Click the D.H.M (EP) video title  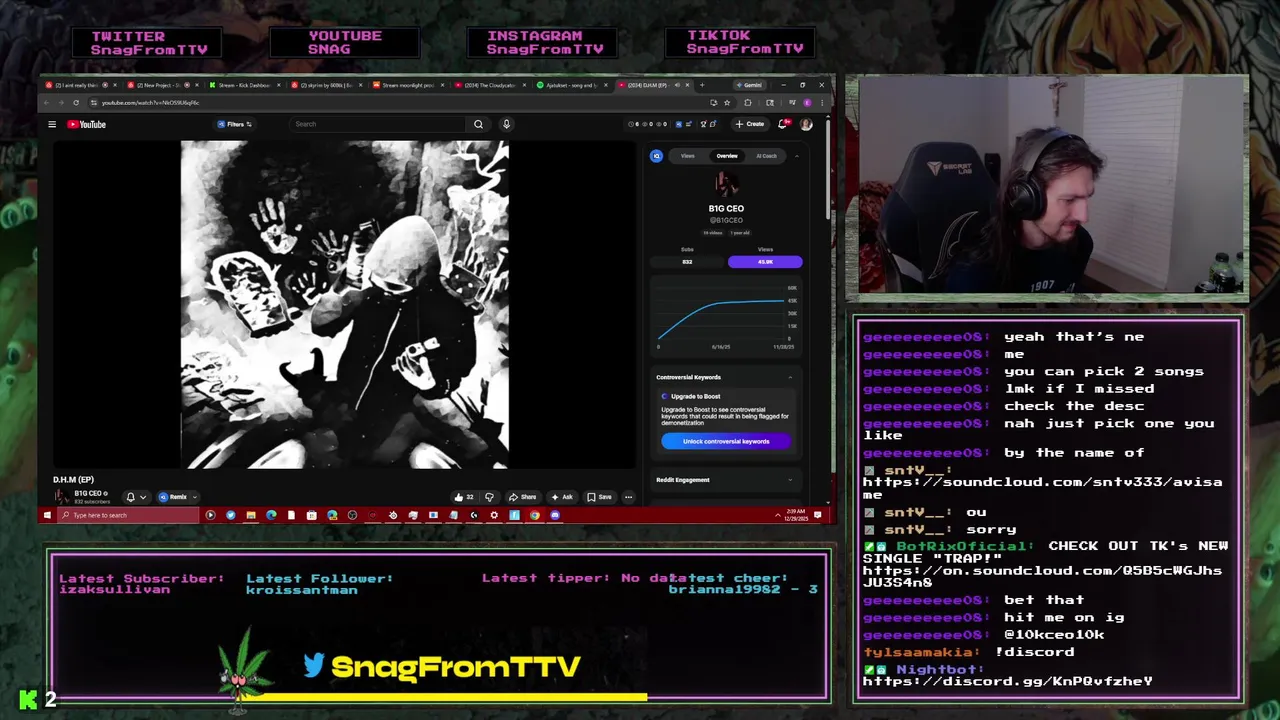(x=73, y=479)
